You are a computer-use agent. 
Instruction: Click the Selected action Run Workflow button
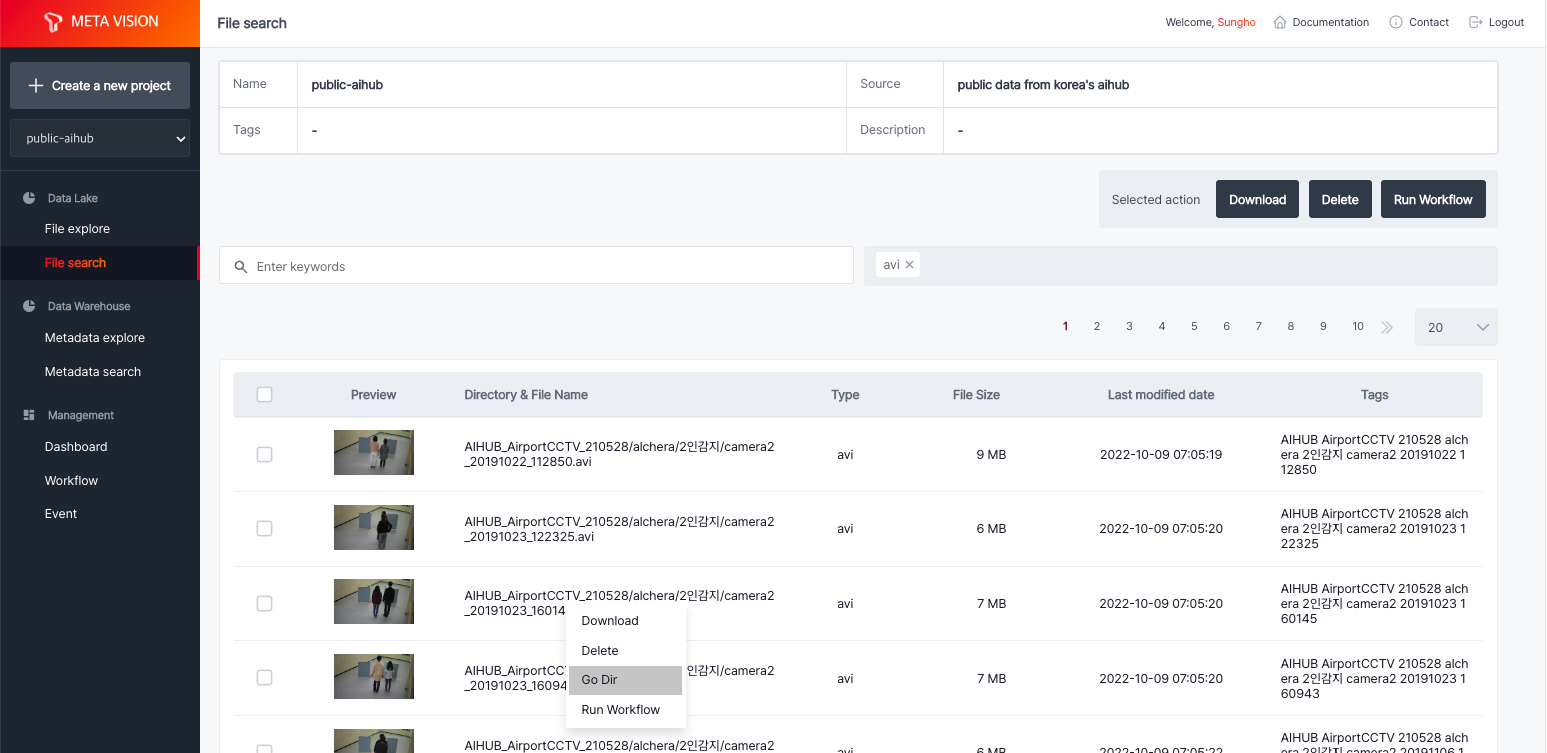click(1433, 199)
